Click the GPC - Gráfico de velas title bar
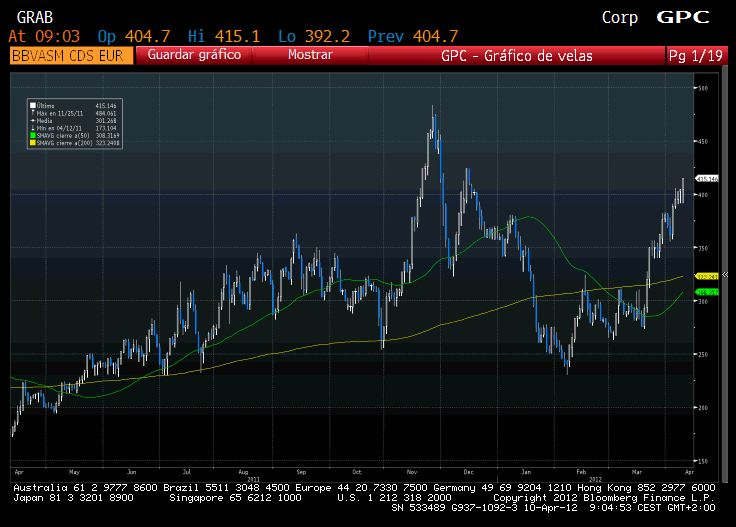The image size is (736, 527). tap(517, 55)
